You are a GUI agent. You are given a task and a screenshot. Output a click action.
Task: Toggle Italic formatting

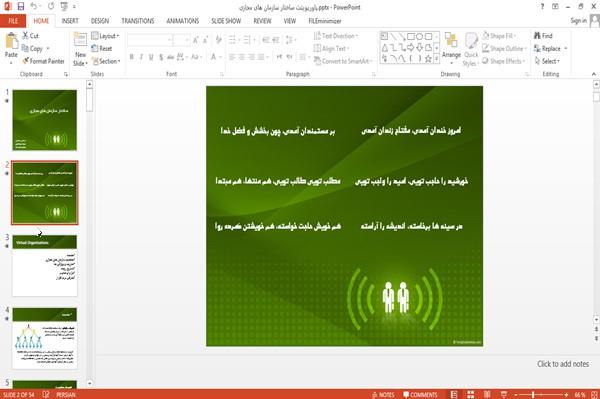point(141,57)
